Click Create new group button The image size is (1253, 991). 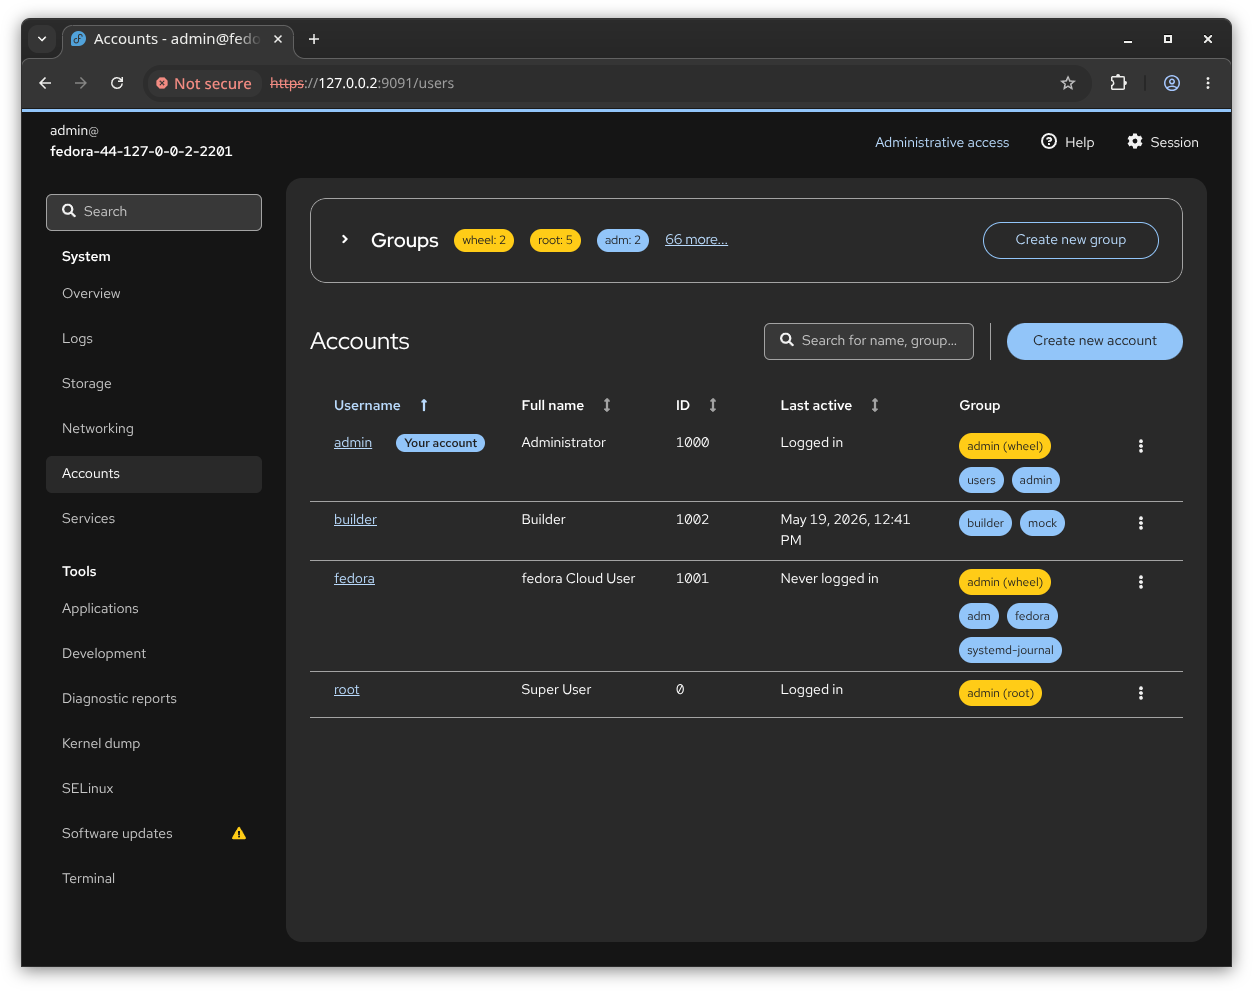click(x=1071, y=240)
